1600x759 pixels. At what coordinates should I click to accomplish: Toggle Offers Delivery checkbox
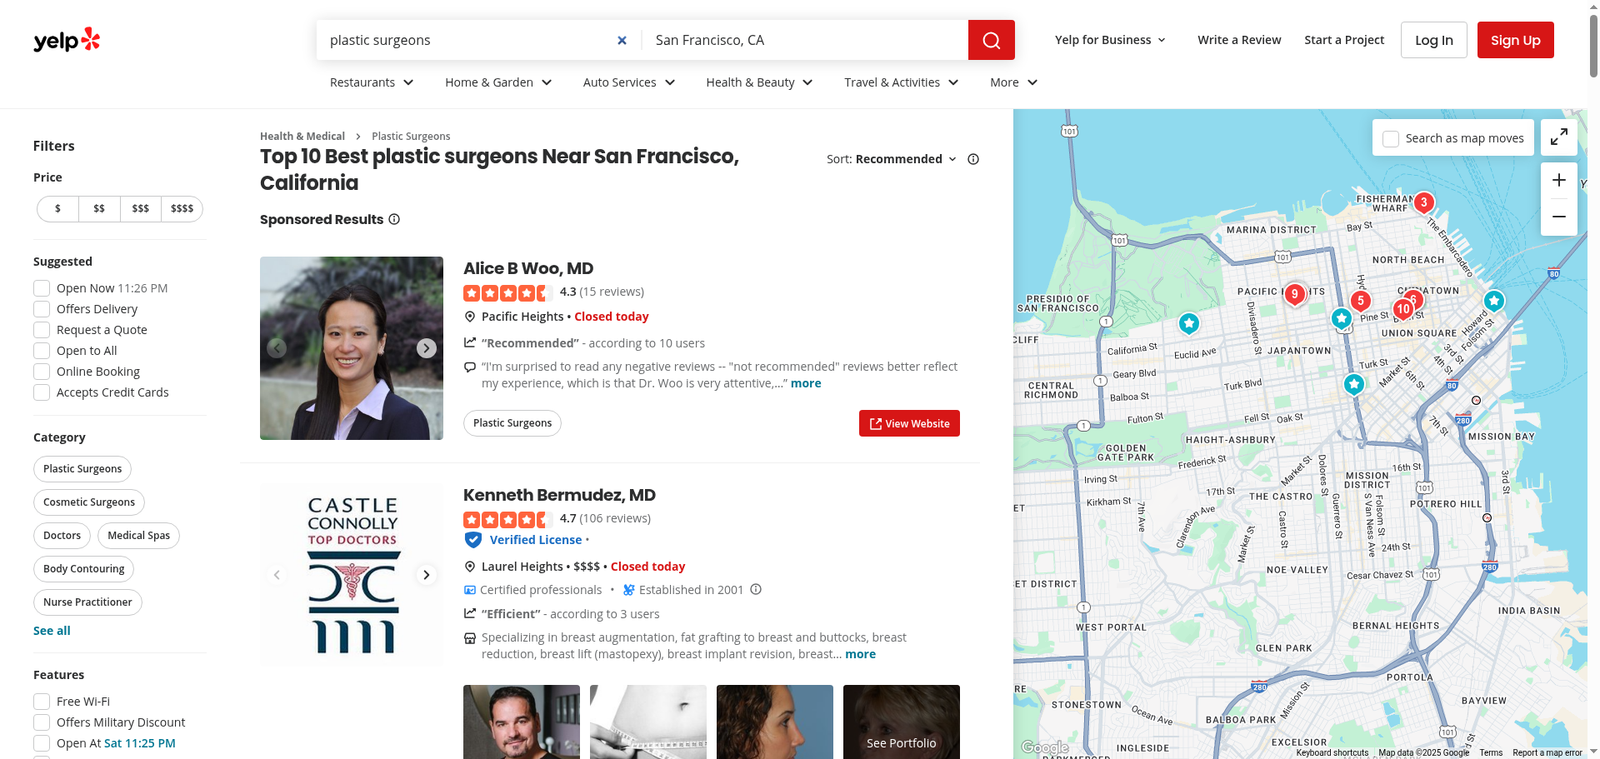[x=42, y=309]
